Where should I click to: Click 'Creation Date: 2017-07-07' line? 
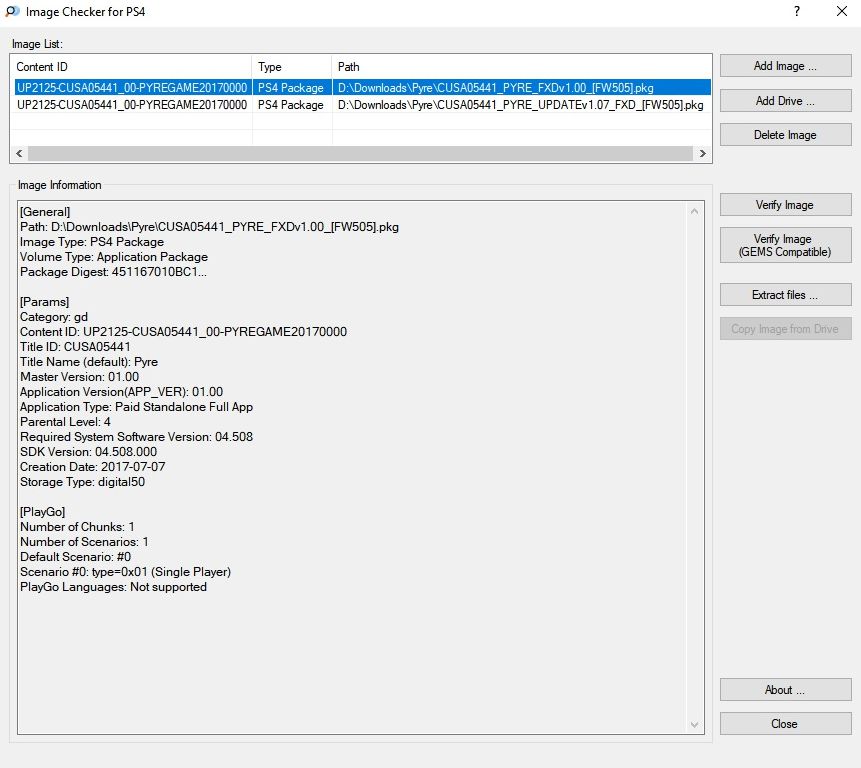point(92,467)
